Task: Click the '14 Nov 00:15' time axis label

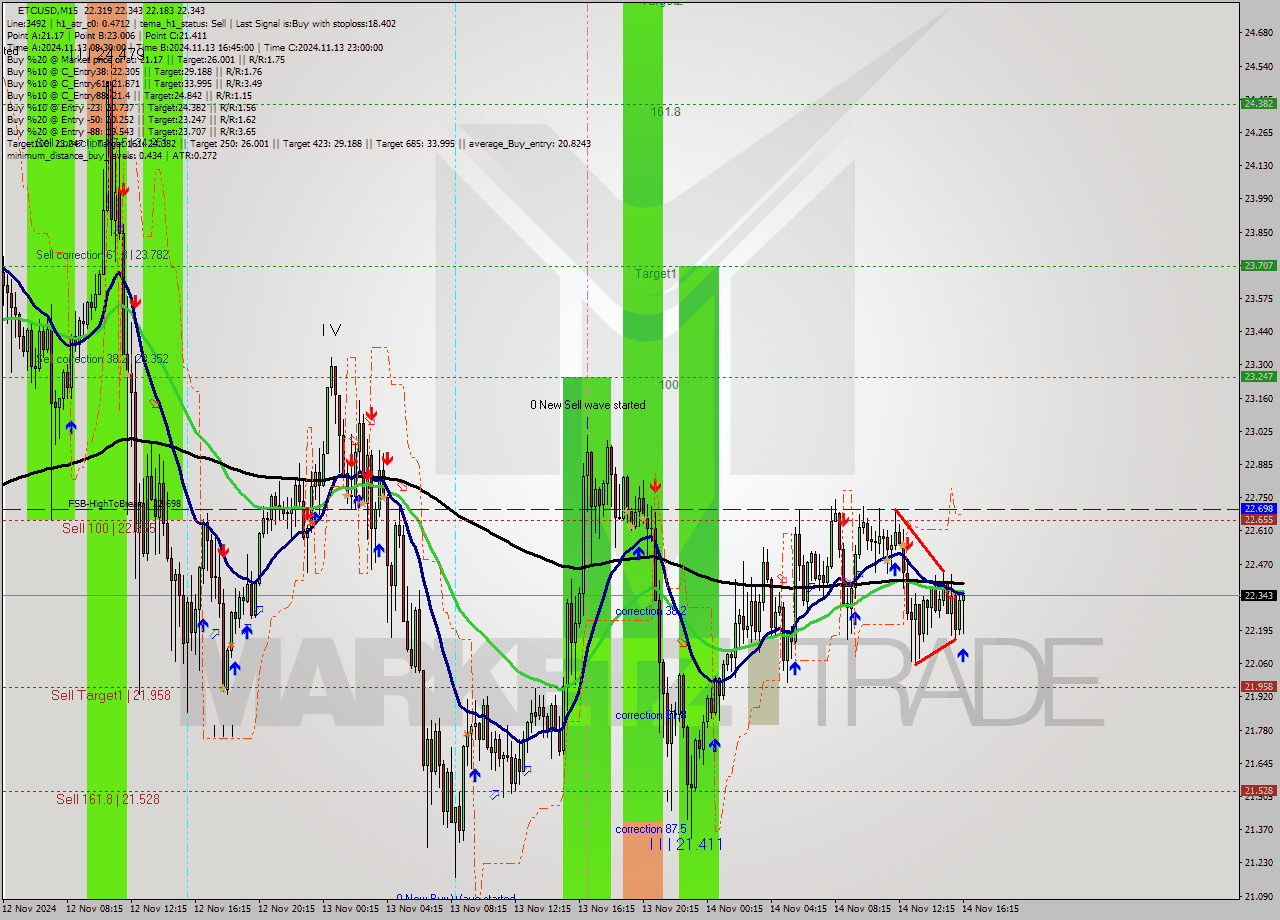Action: tap(734, 909)
